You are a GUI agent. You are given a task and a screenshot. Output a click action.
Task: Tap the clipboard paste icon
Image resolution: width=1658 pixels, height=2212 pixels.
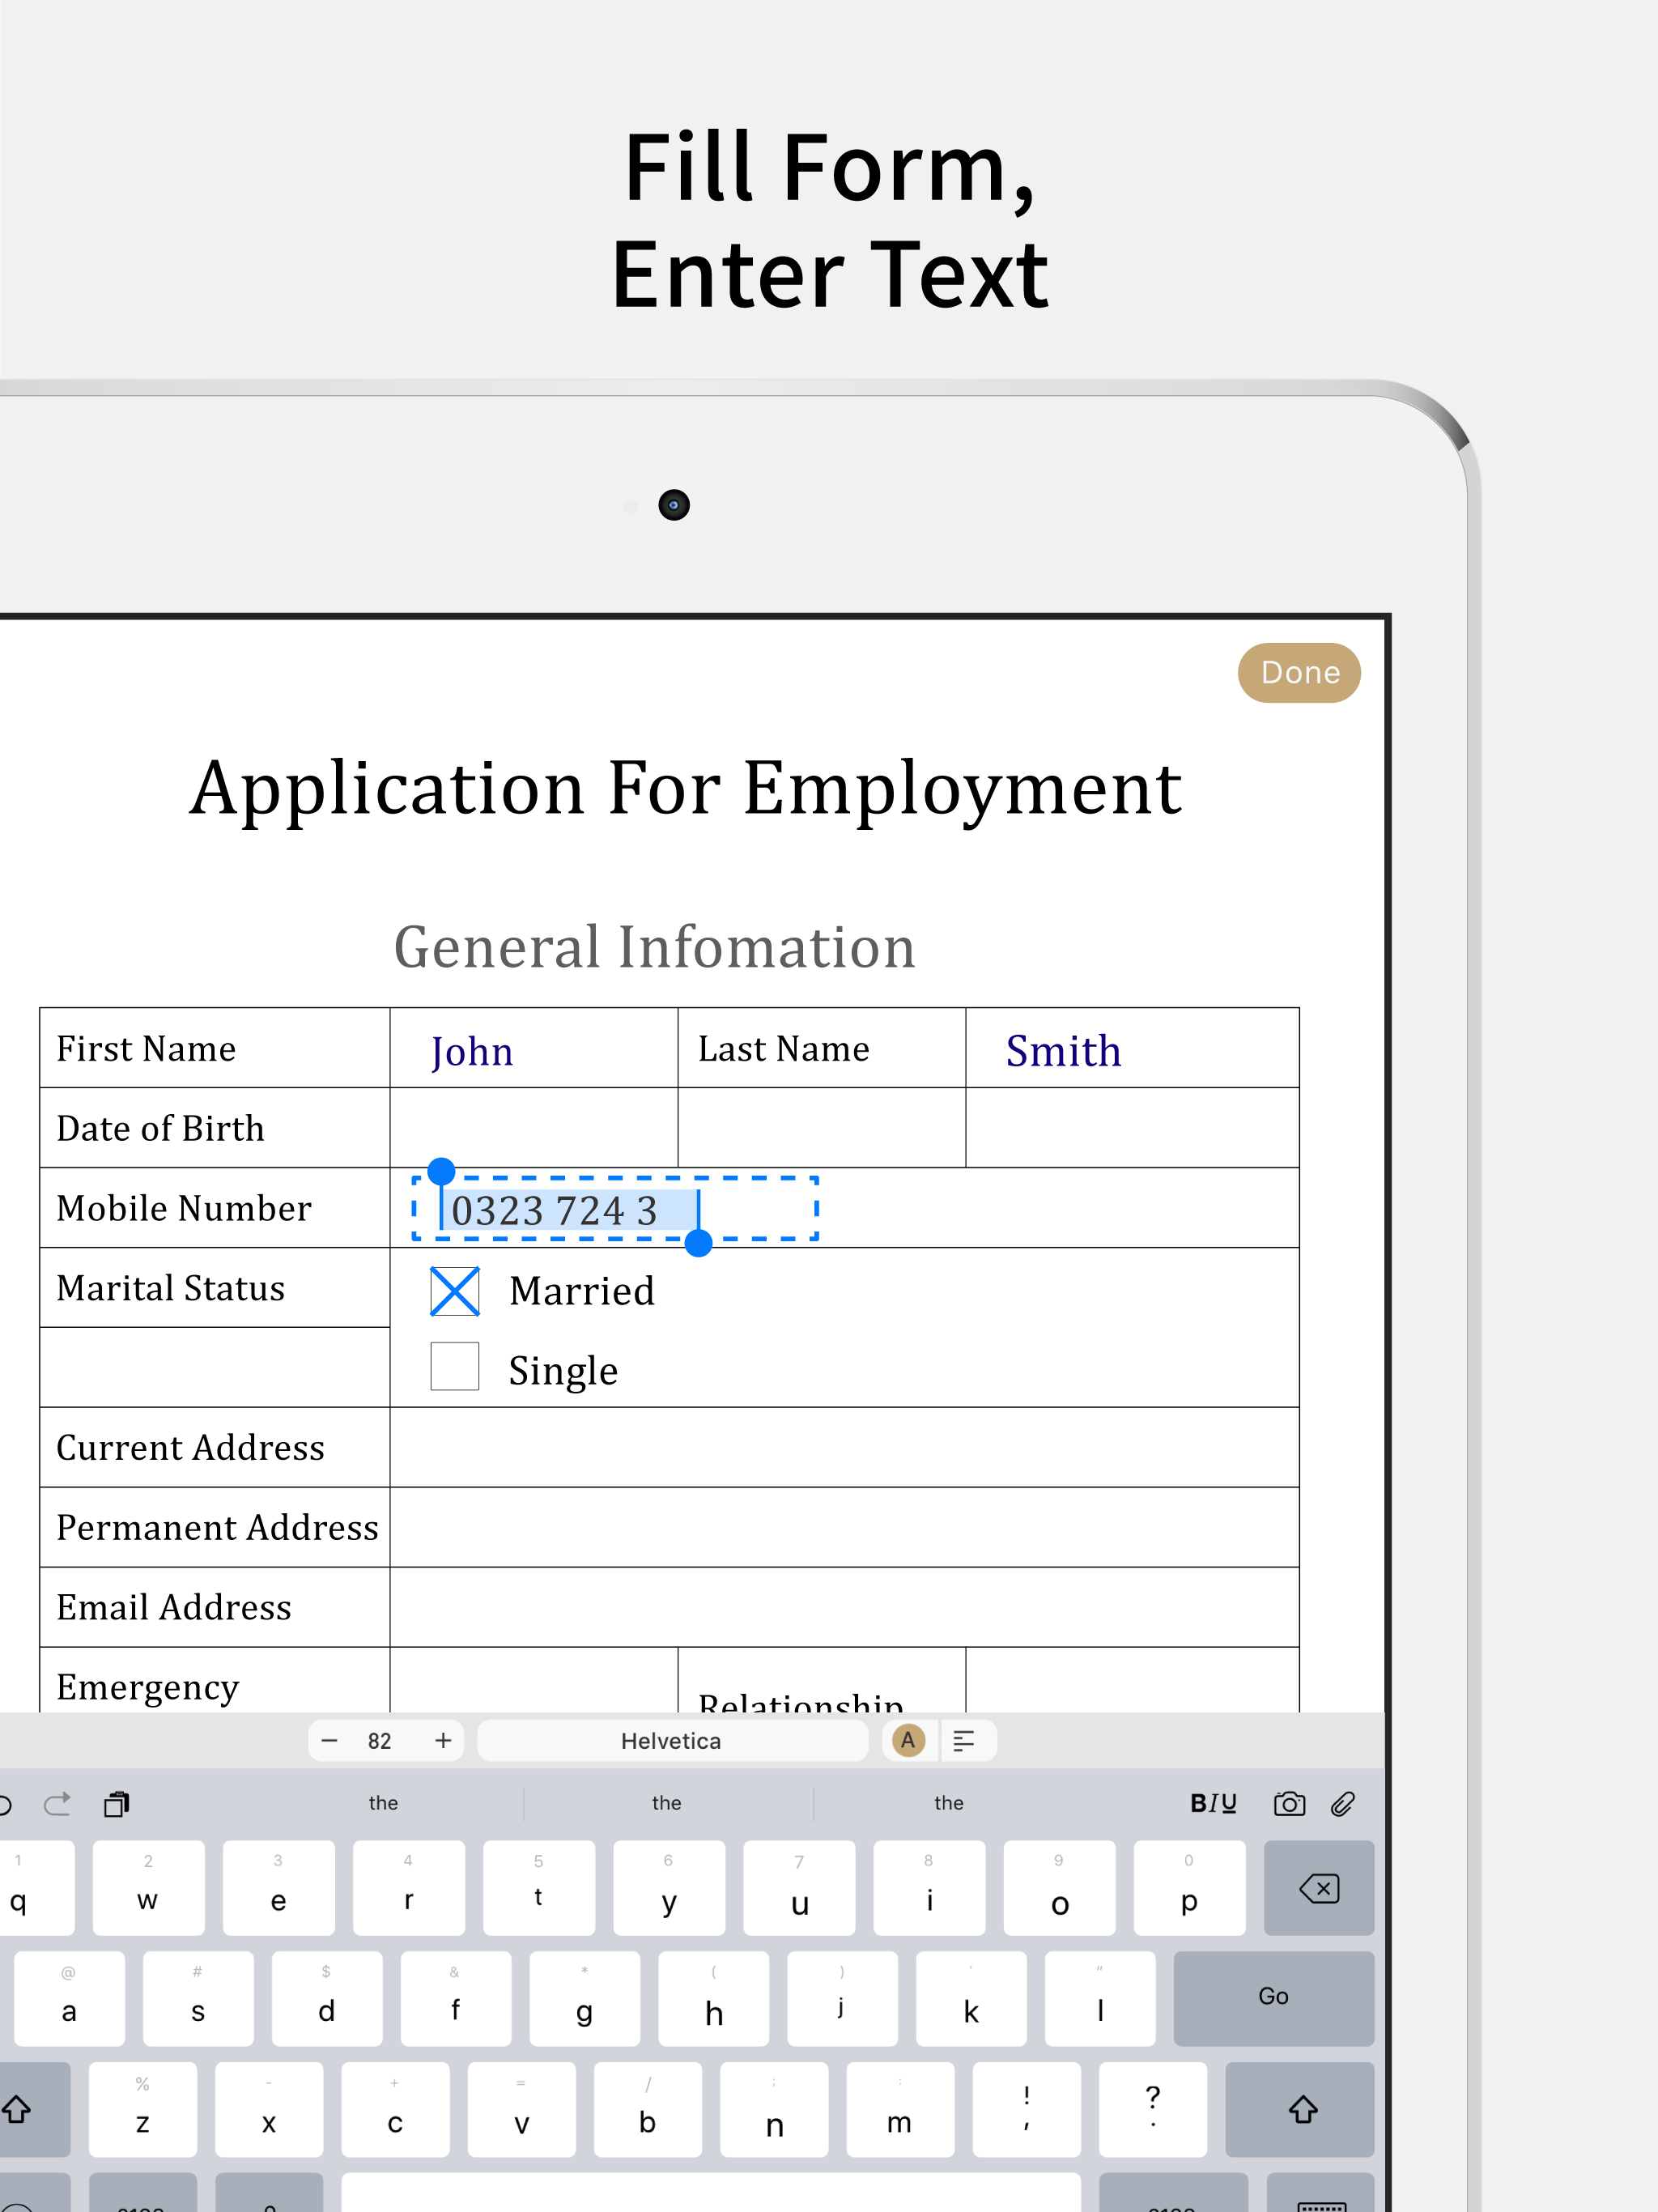point(117,1803)
